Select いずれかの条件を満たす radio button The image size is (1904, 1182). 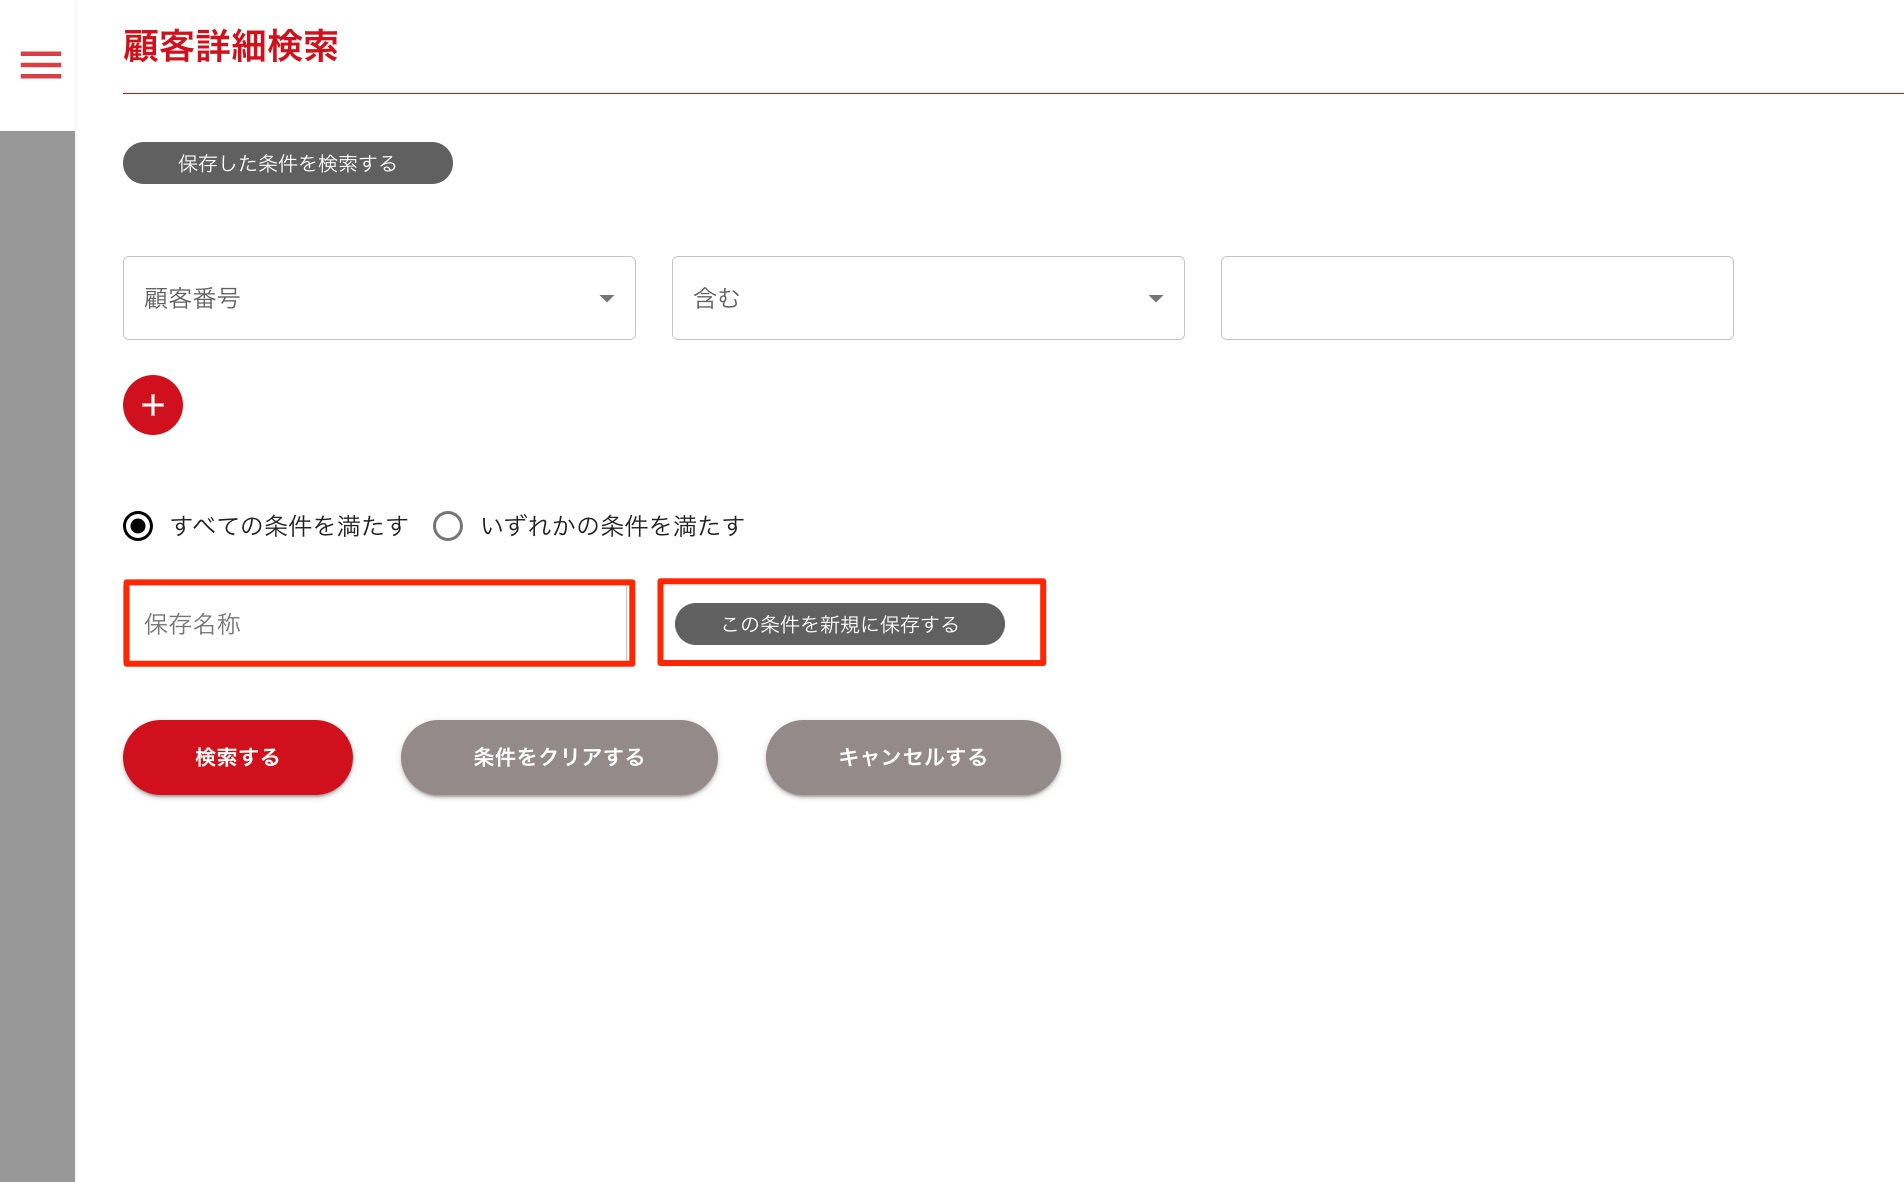448,526
